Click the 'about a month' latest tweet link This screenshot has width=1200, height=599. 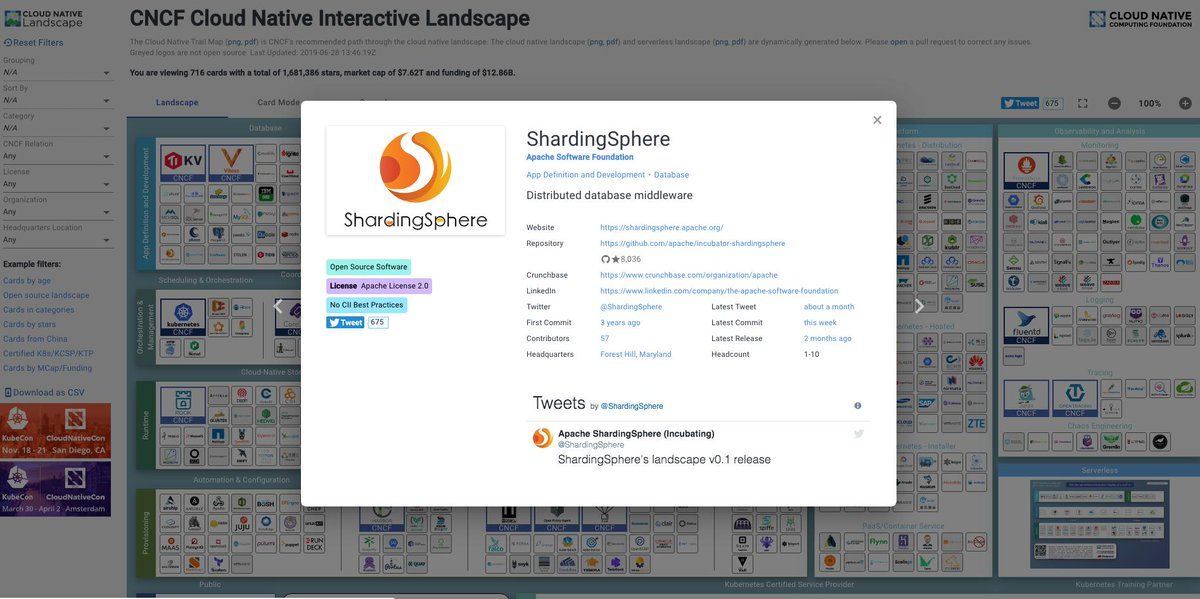829,307
